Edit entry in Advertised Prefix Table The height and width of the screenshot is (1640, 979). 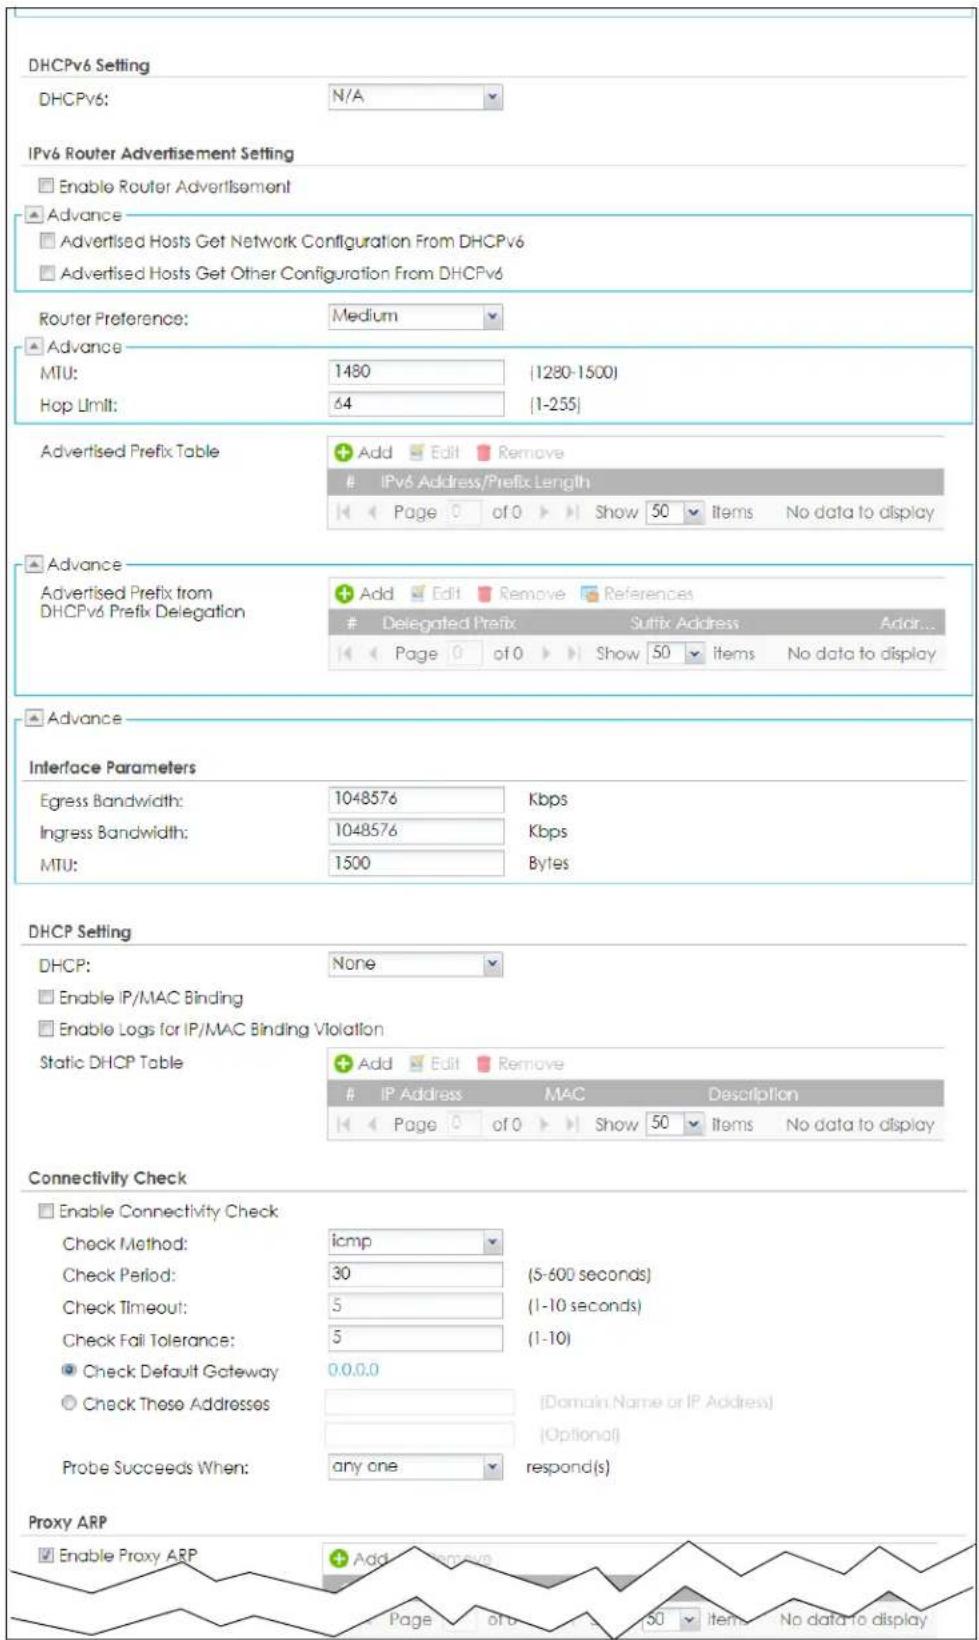434,453
